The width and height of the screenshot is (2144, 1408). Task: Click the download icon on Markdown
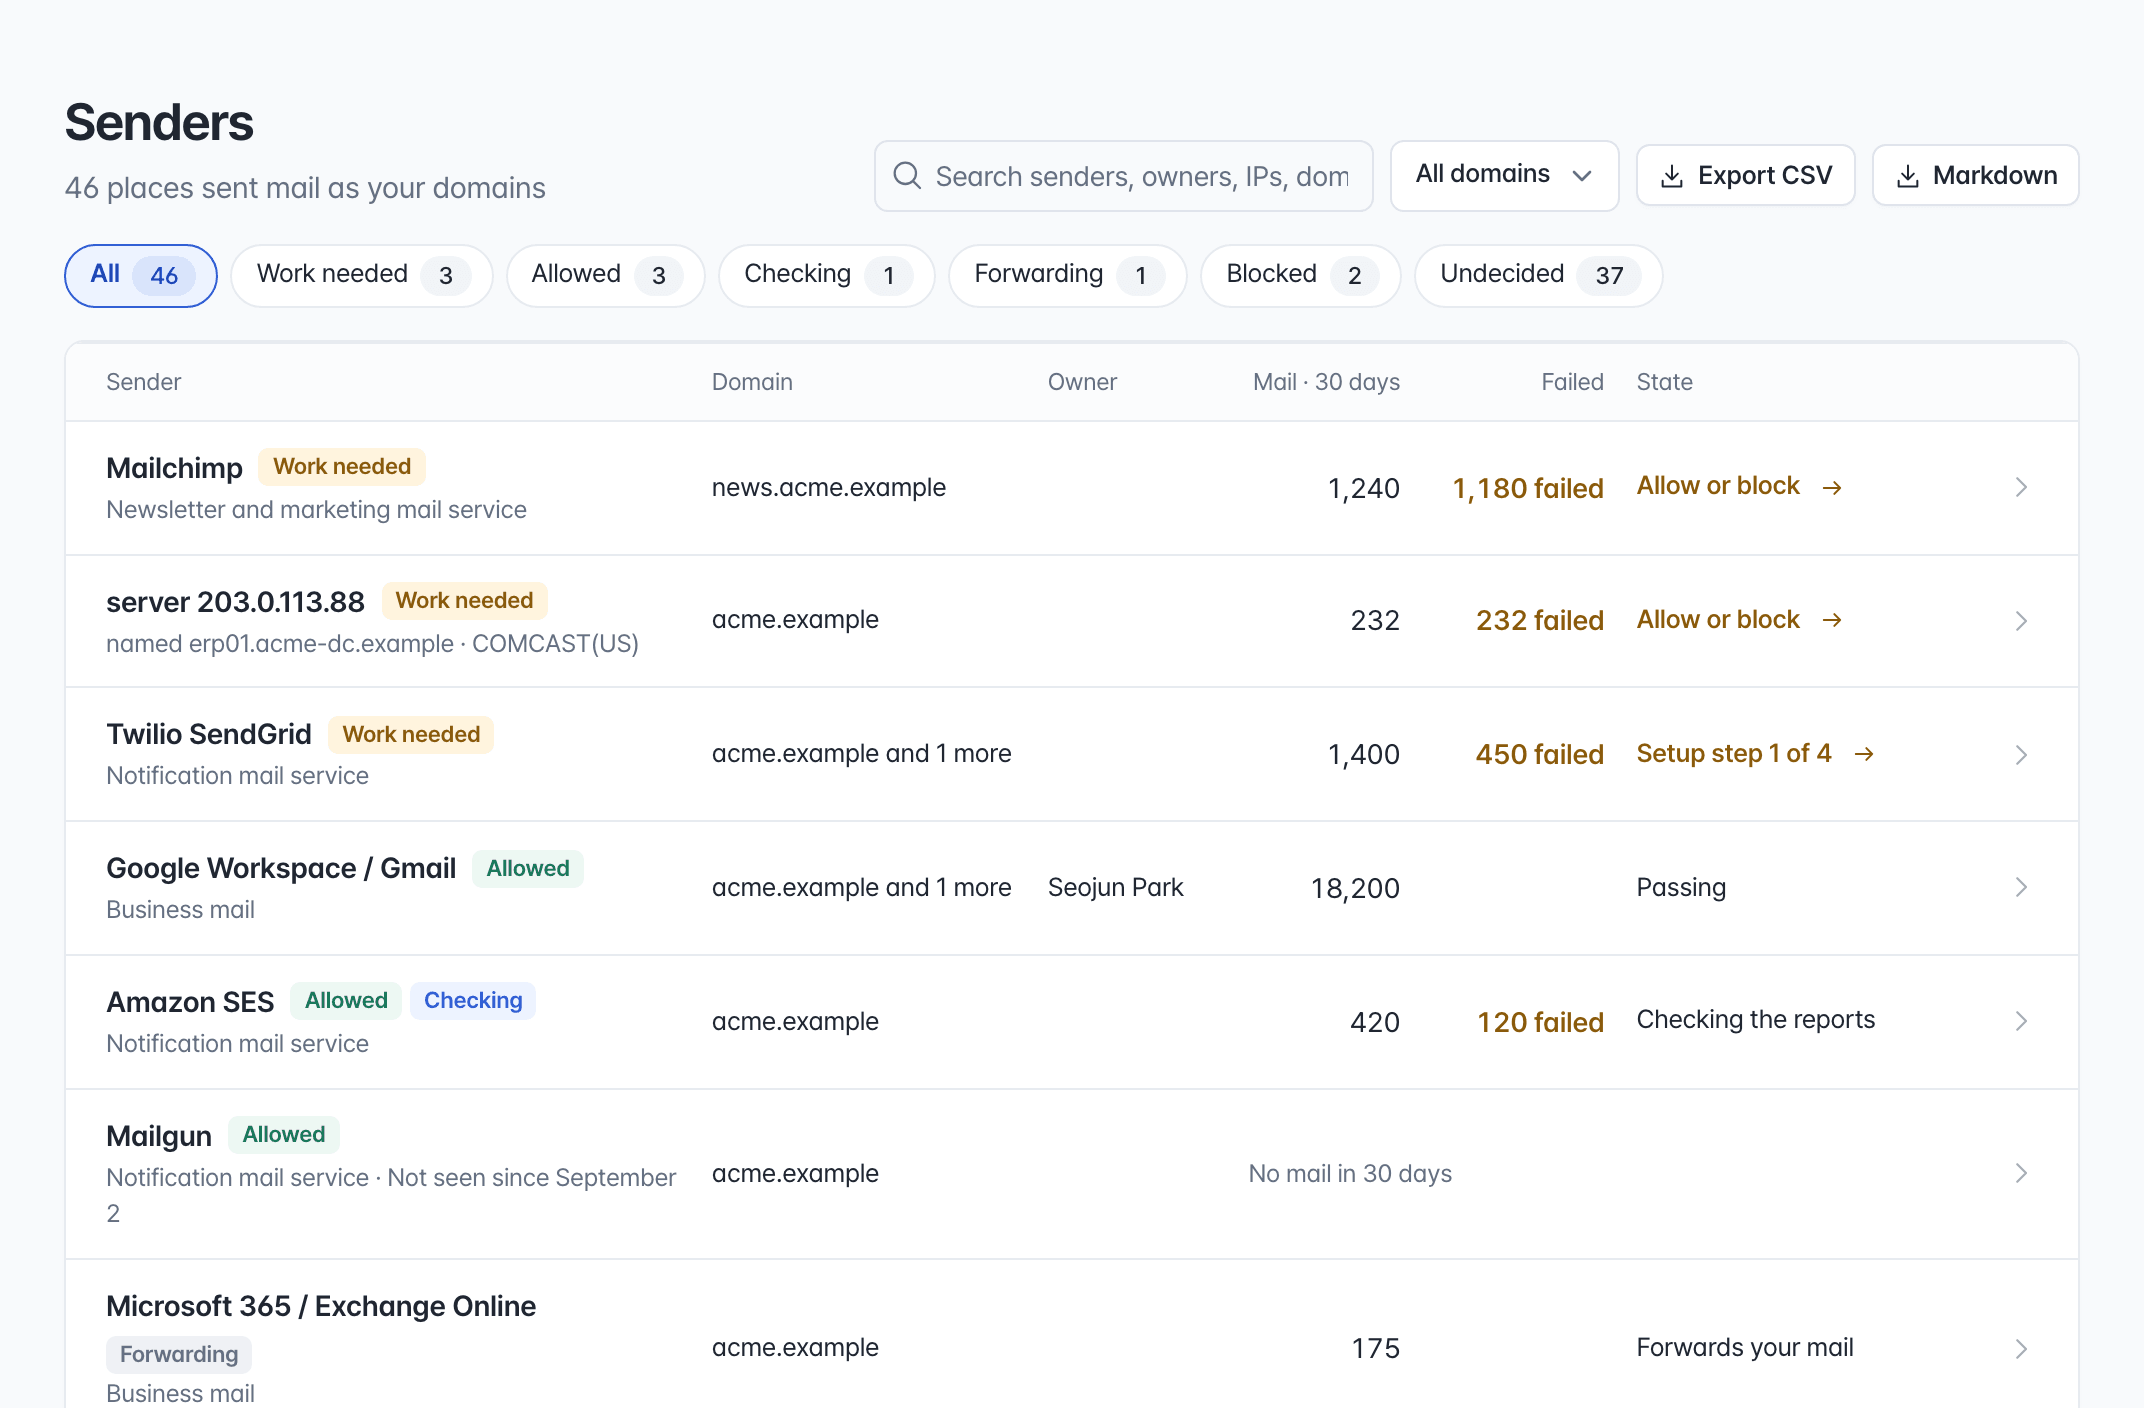point(1907,176)
